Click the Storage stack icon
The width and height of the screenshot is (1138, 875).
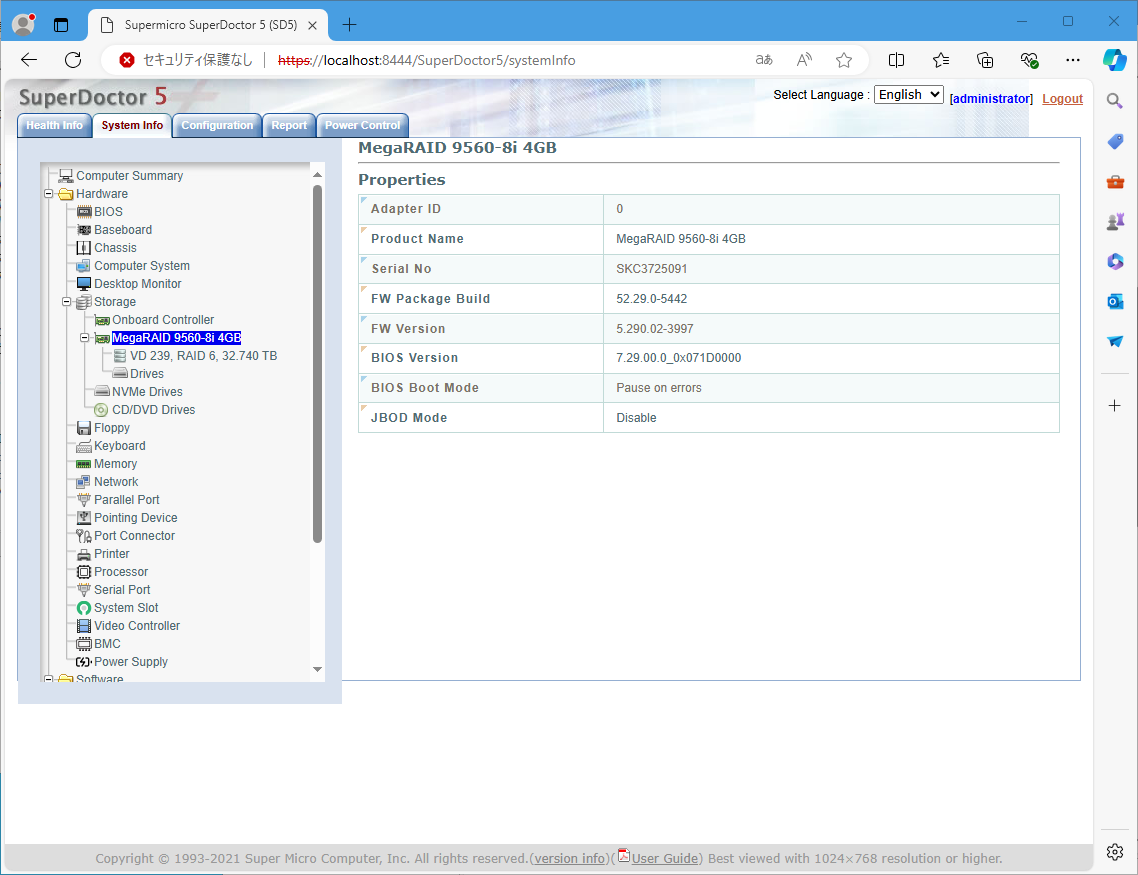(x=84, y=302)
